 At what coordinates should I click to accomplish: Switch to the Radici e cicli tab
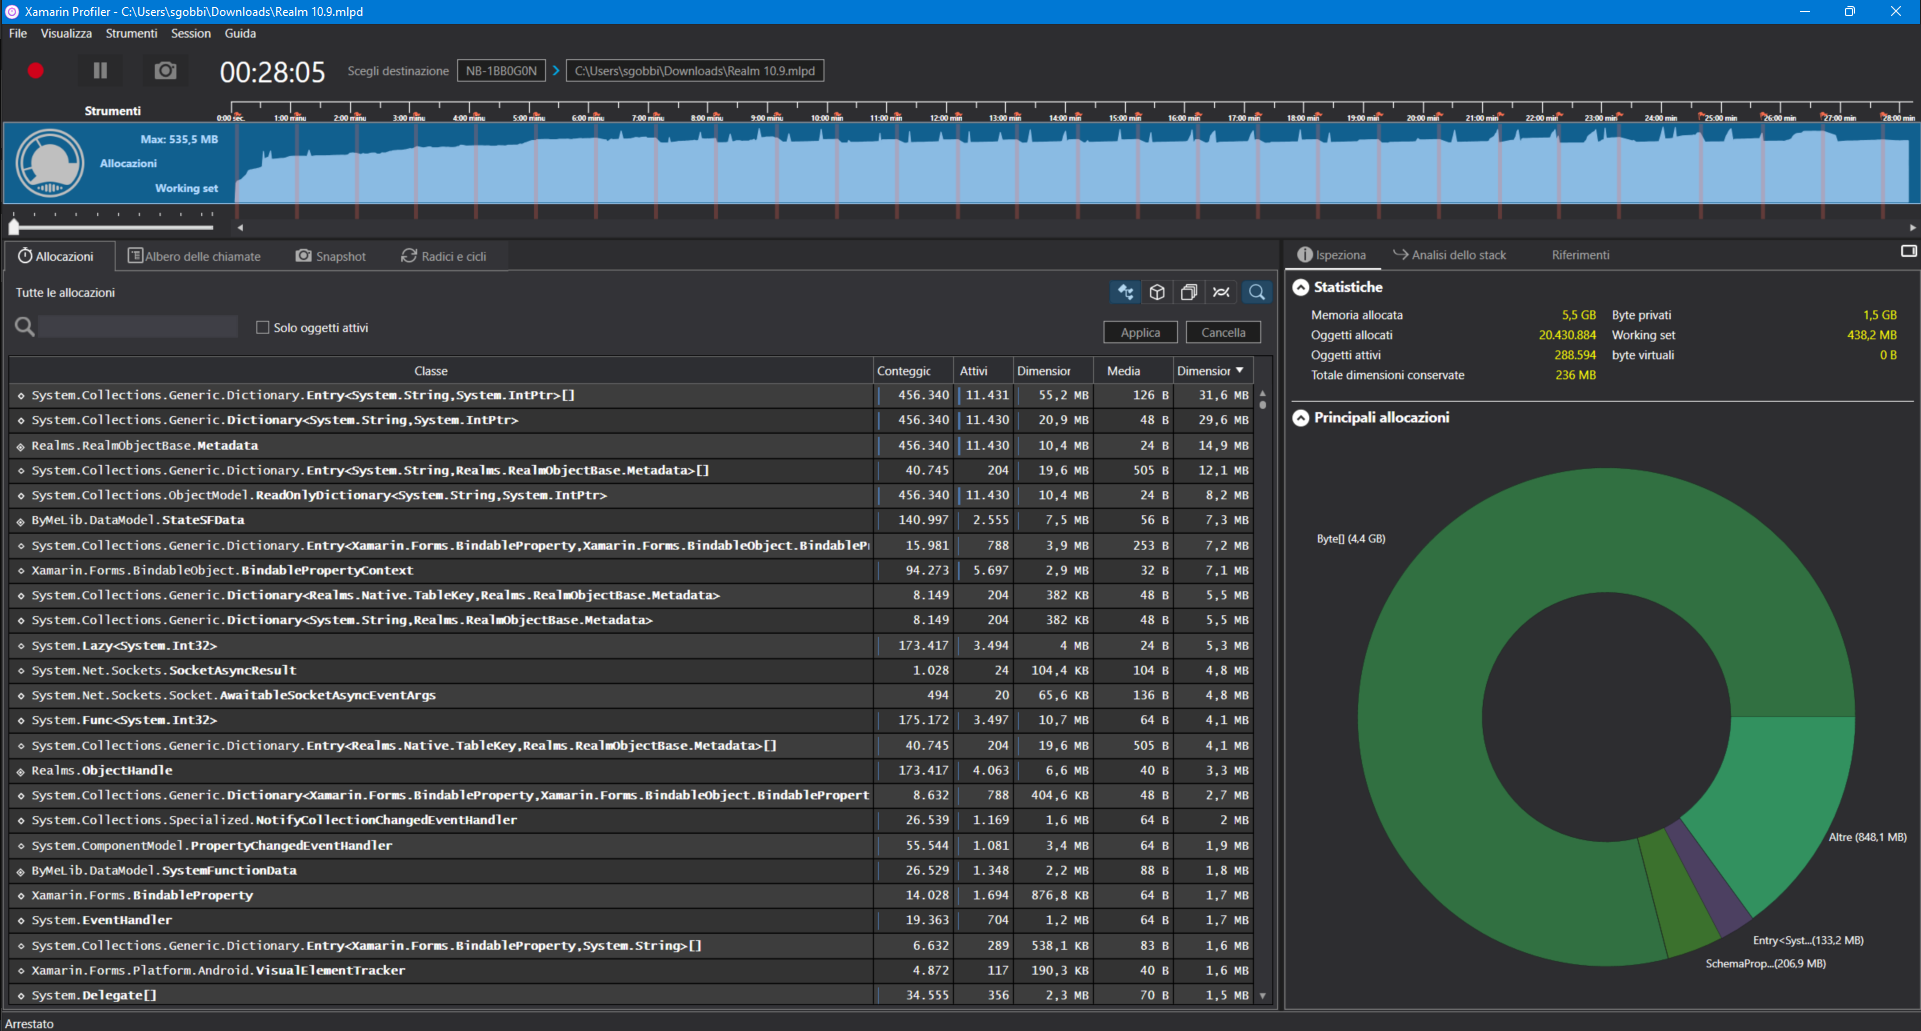pyautogui.click(x=445, y=256)
